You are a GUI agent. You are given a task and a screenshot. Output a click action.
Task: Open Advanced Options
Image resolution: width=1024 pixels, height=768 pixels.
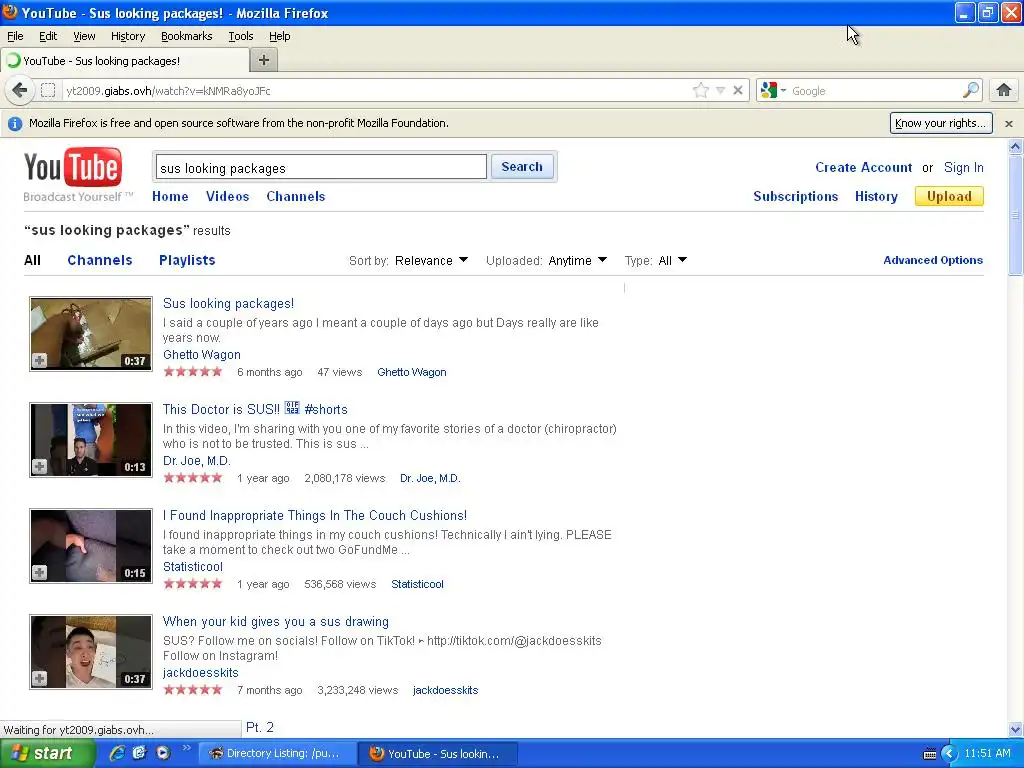tap(933, 260)
